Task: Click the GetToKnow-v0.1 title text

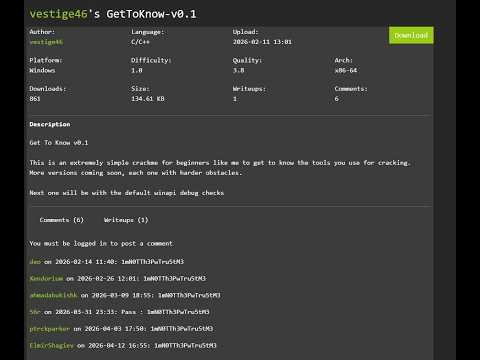Action: tap(151, 14)
